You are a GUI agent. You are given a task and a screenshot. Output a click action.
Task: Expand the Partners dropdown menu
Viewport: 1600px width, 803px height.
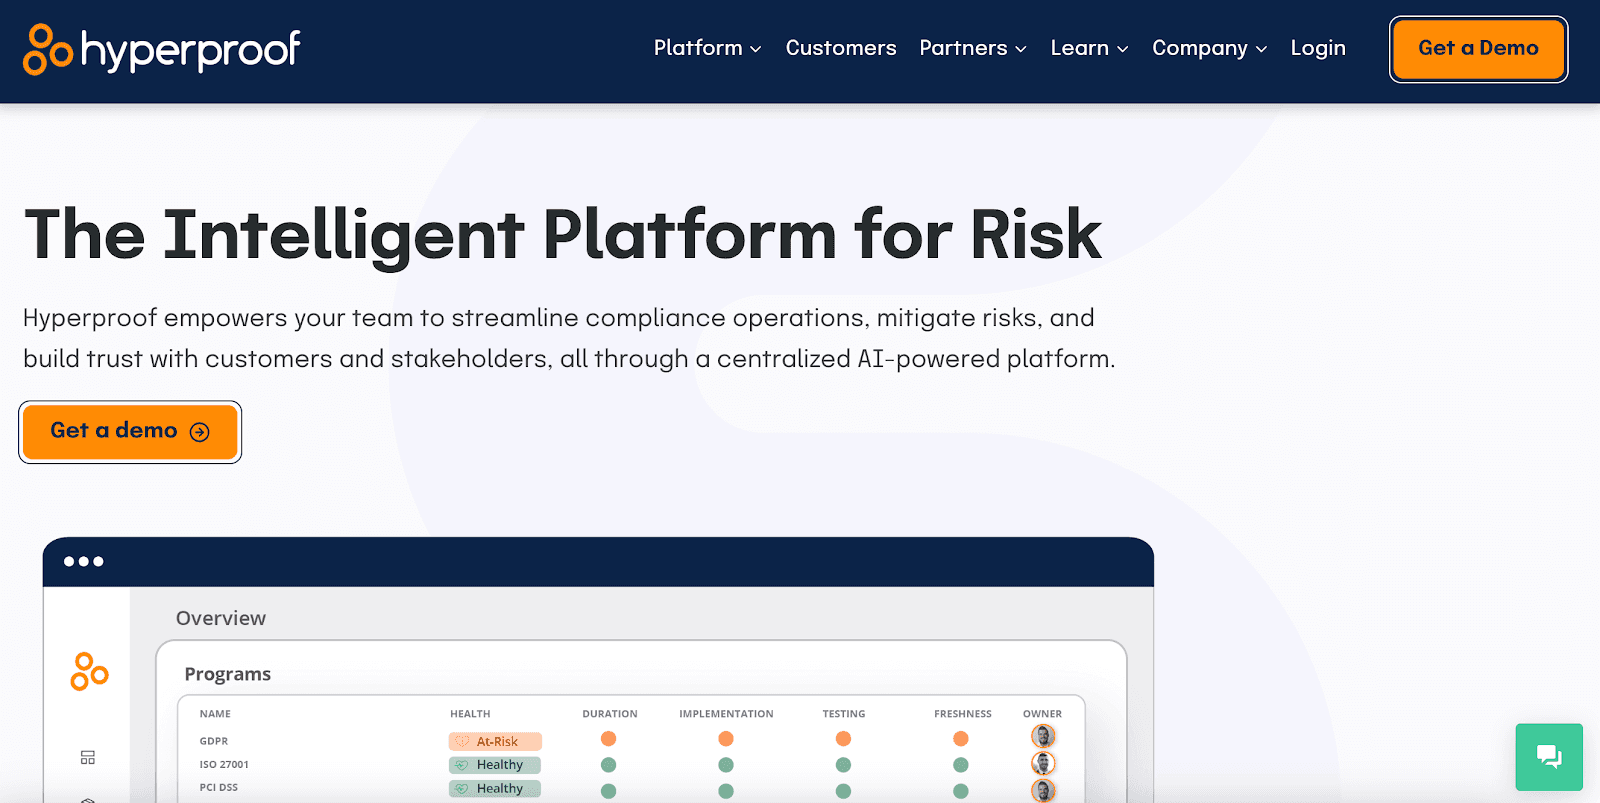(x=973, y=48)
